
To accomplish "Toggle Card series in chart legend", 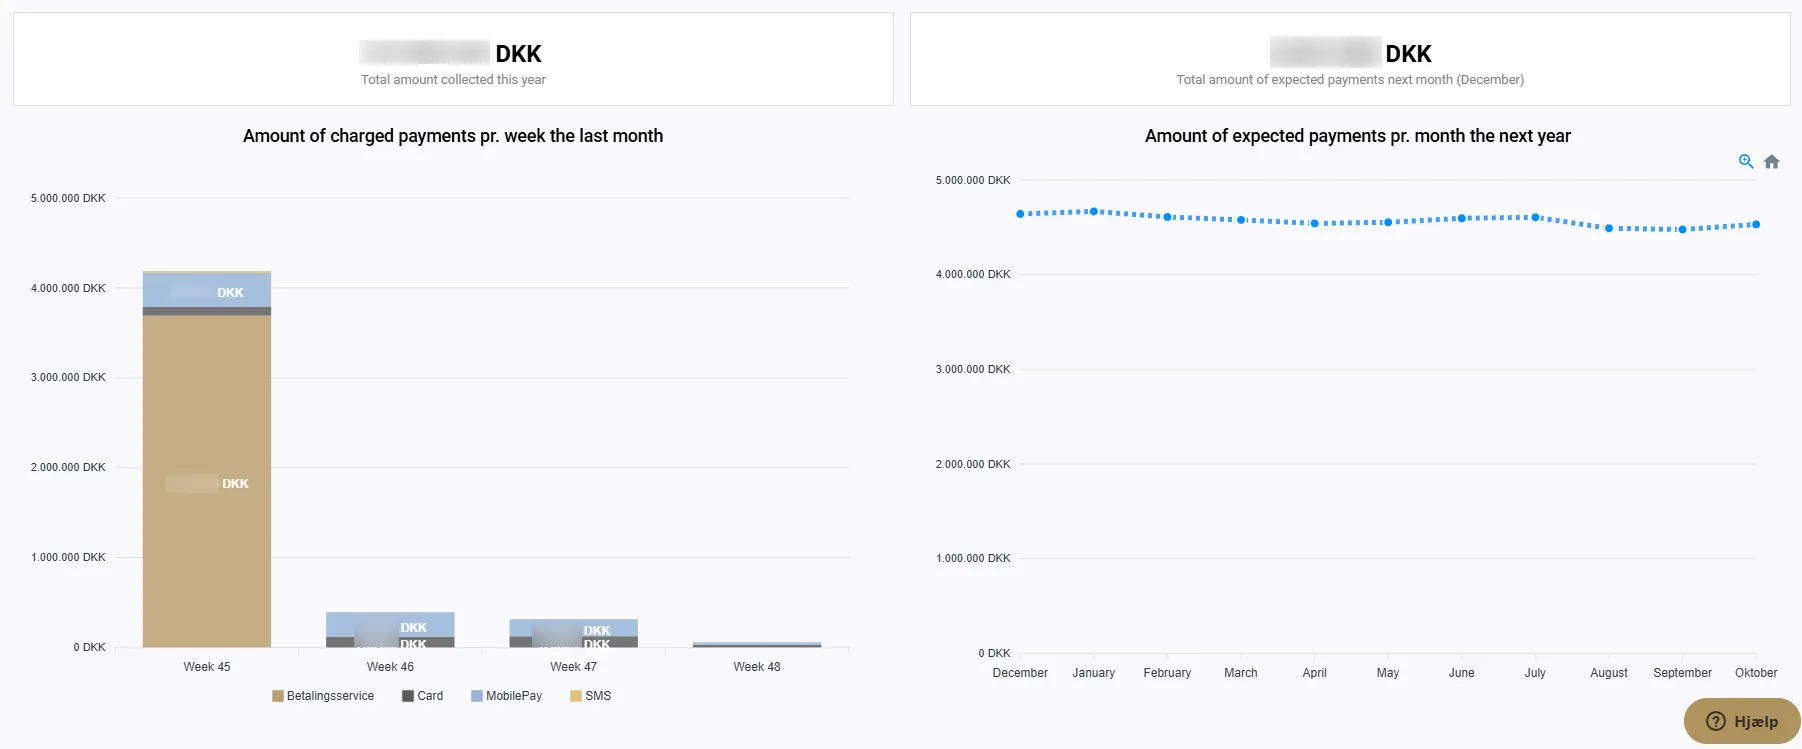I will click(x=423, y=696).
